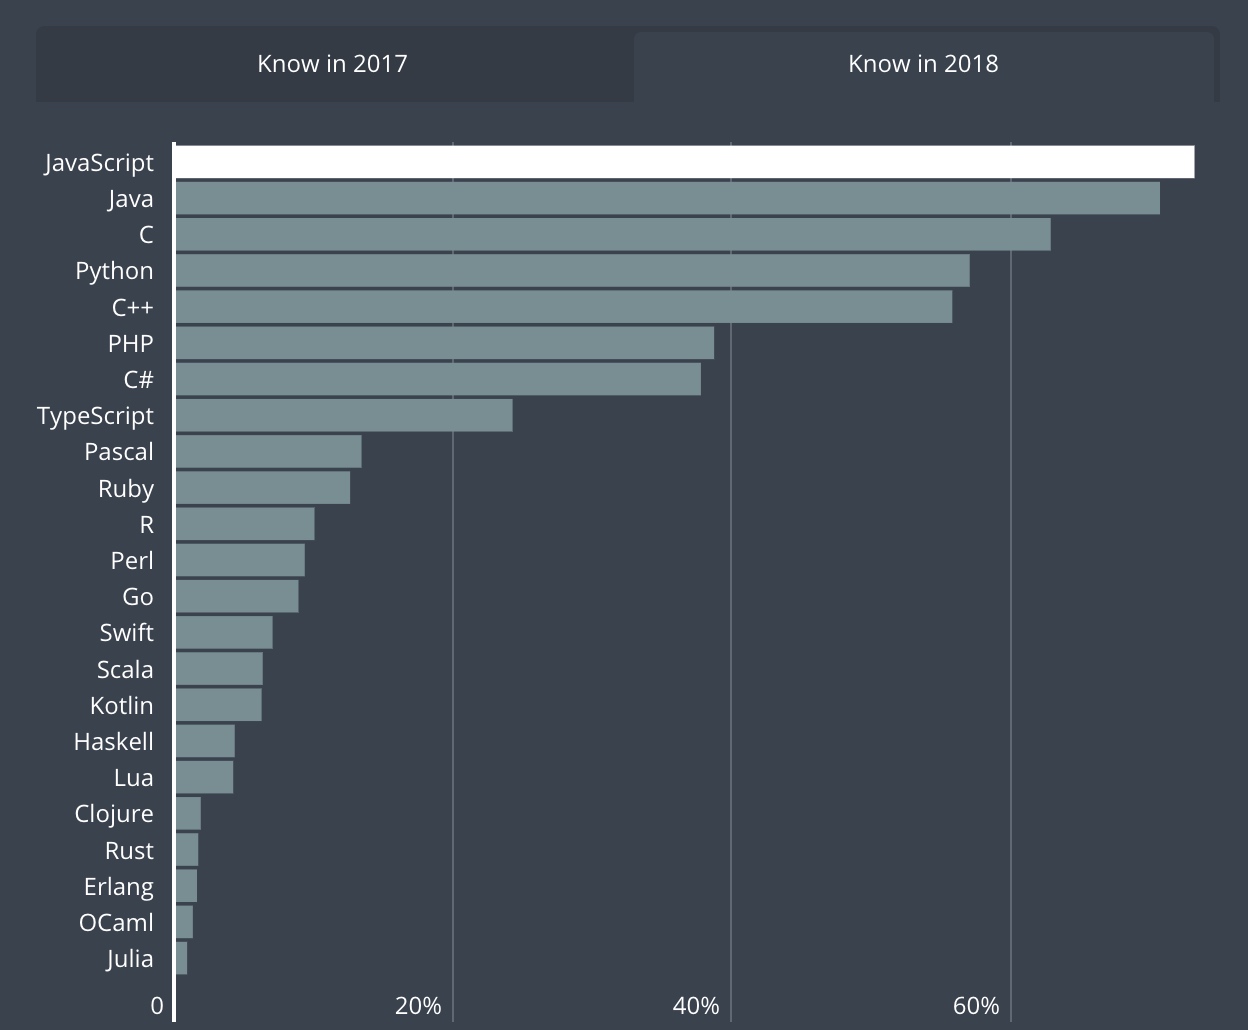1248x1030 pixels.
Task: Click the Ruby bar
Action: coord(262,488)
